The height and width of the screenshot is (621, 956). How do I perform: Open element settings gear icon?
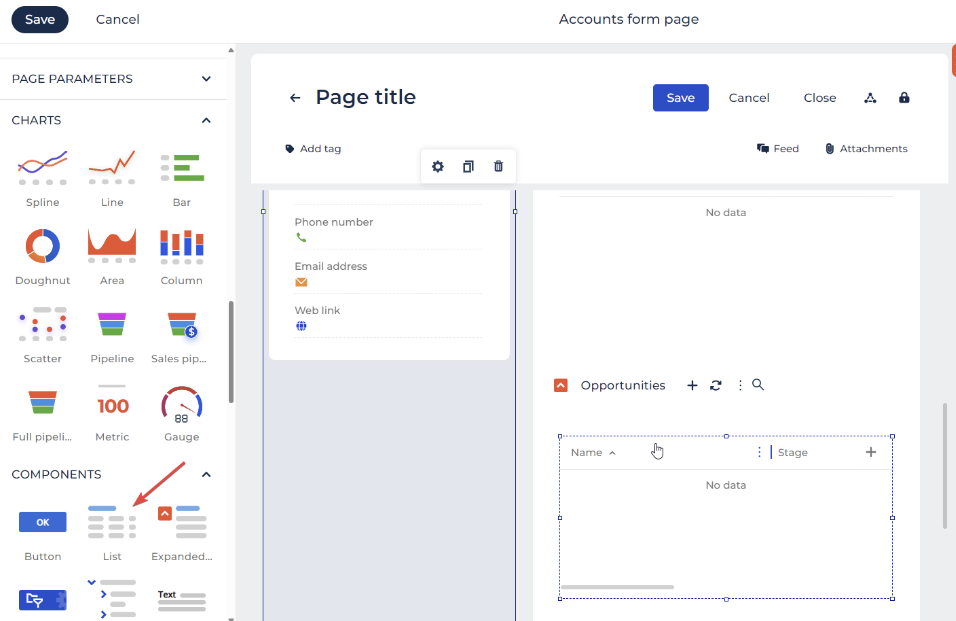[438, 166]
